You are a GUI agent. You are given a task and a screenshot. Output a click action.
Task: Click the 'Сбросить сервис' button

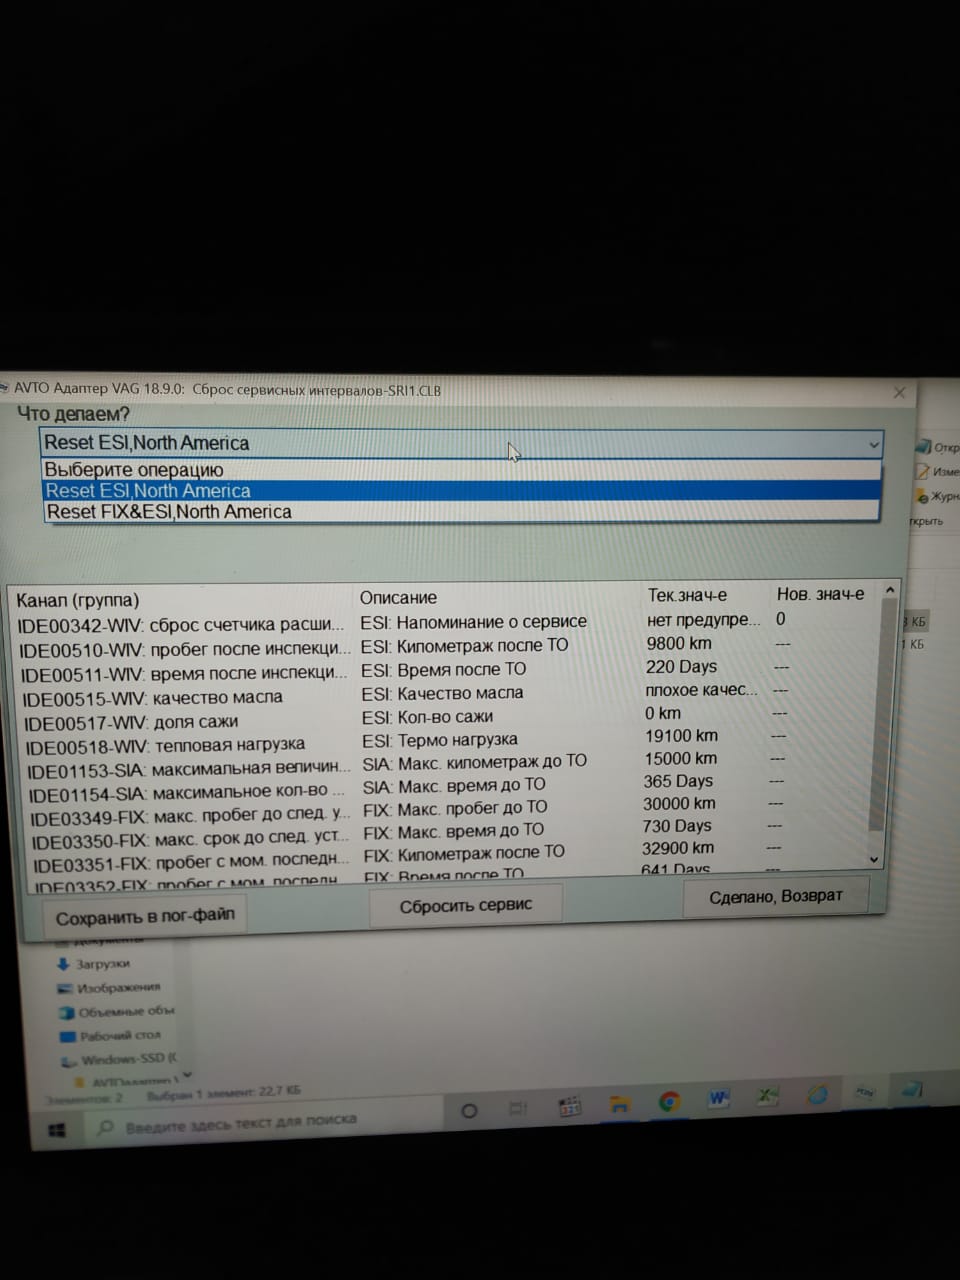coord(466,906)
